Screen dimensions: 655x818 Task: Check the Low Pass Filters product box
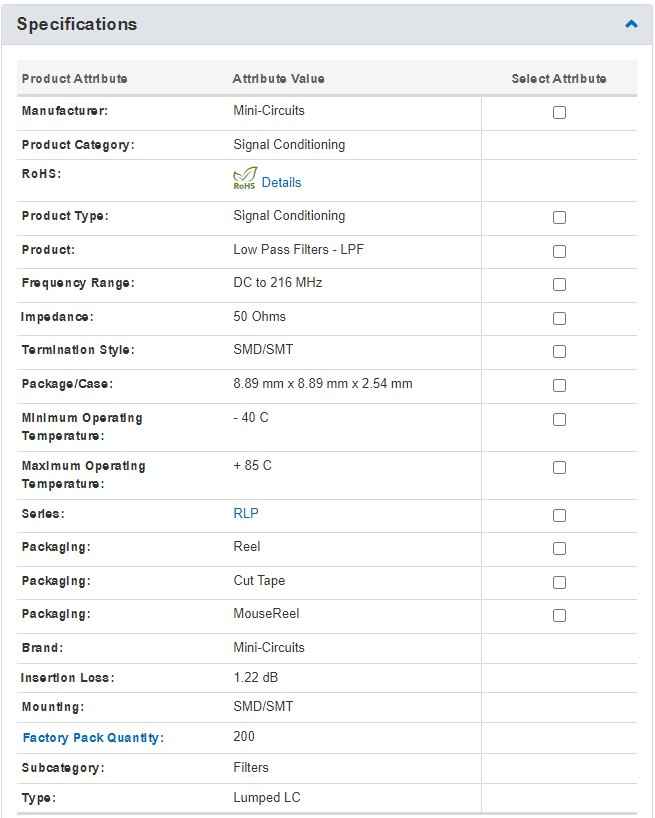(x=559, y=252)
